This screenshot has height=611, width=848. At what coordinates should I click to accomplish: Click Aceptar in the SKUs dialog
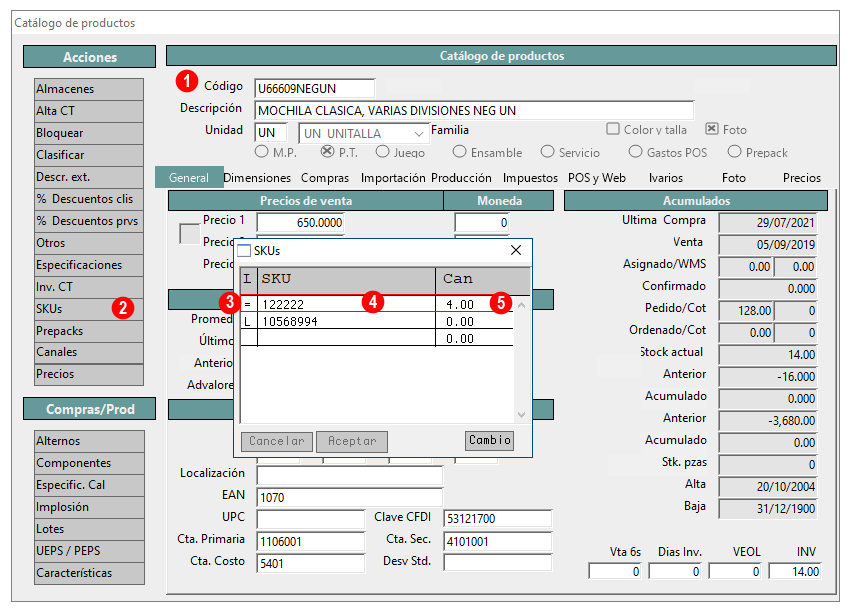(x=352, y=441)
